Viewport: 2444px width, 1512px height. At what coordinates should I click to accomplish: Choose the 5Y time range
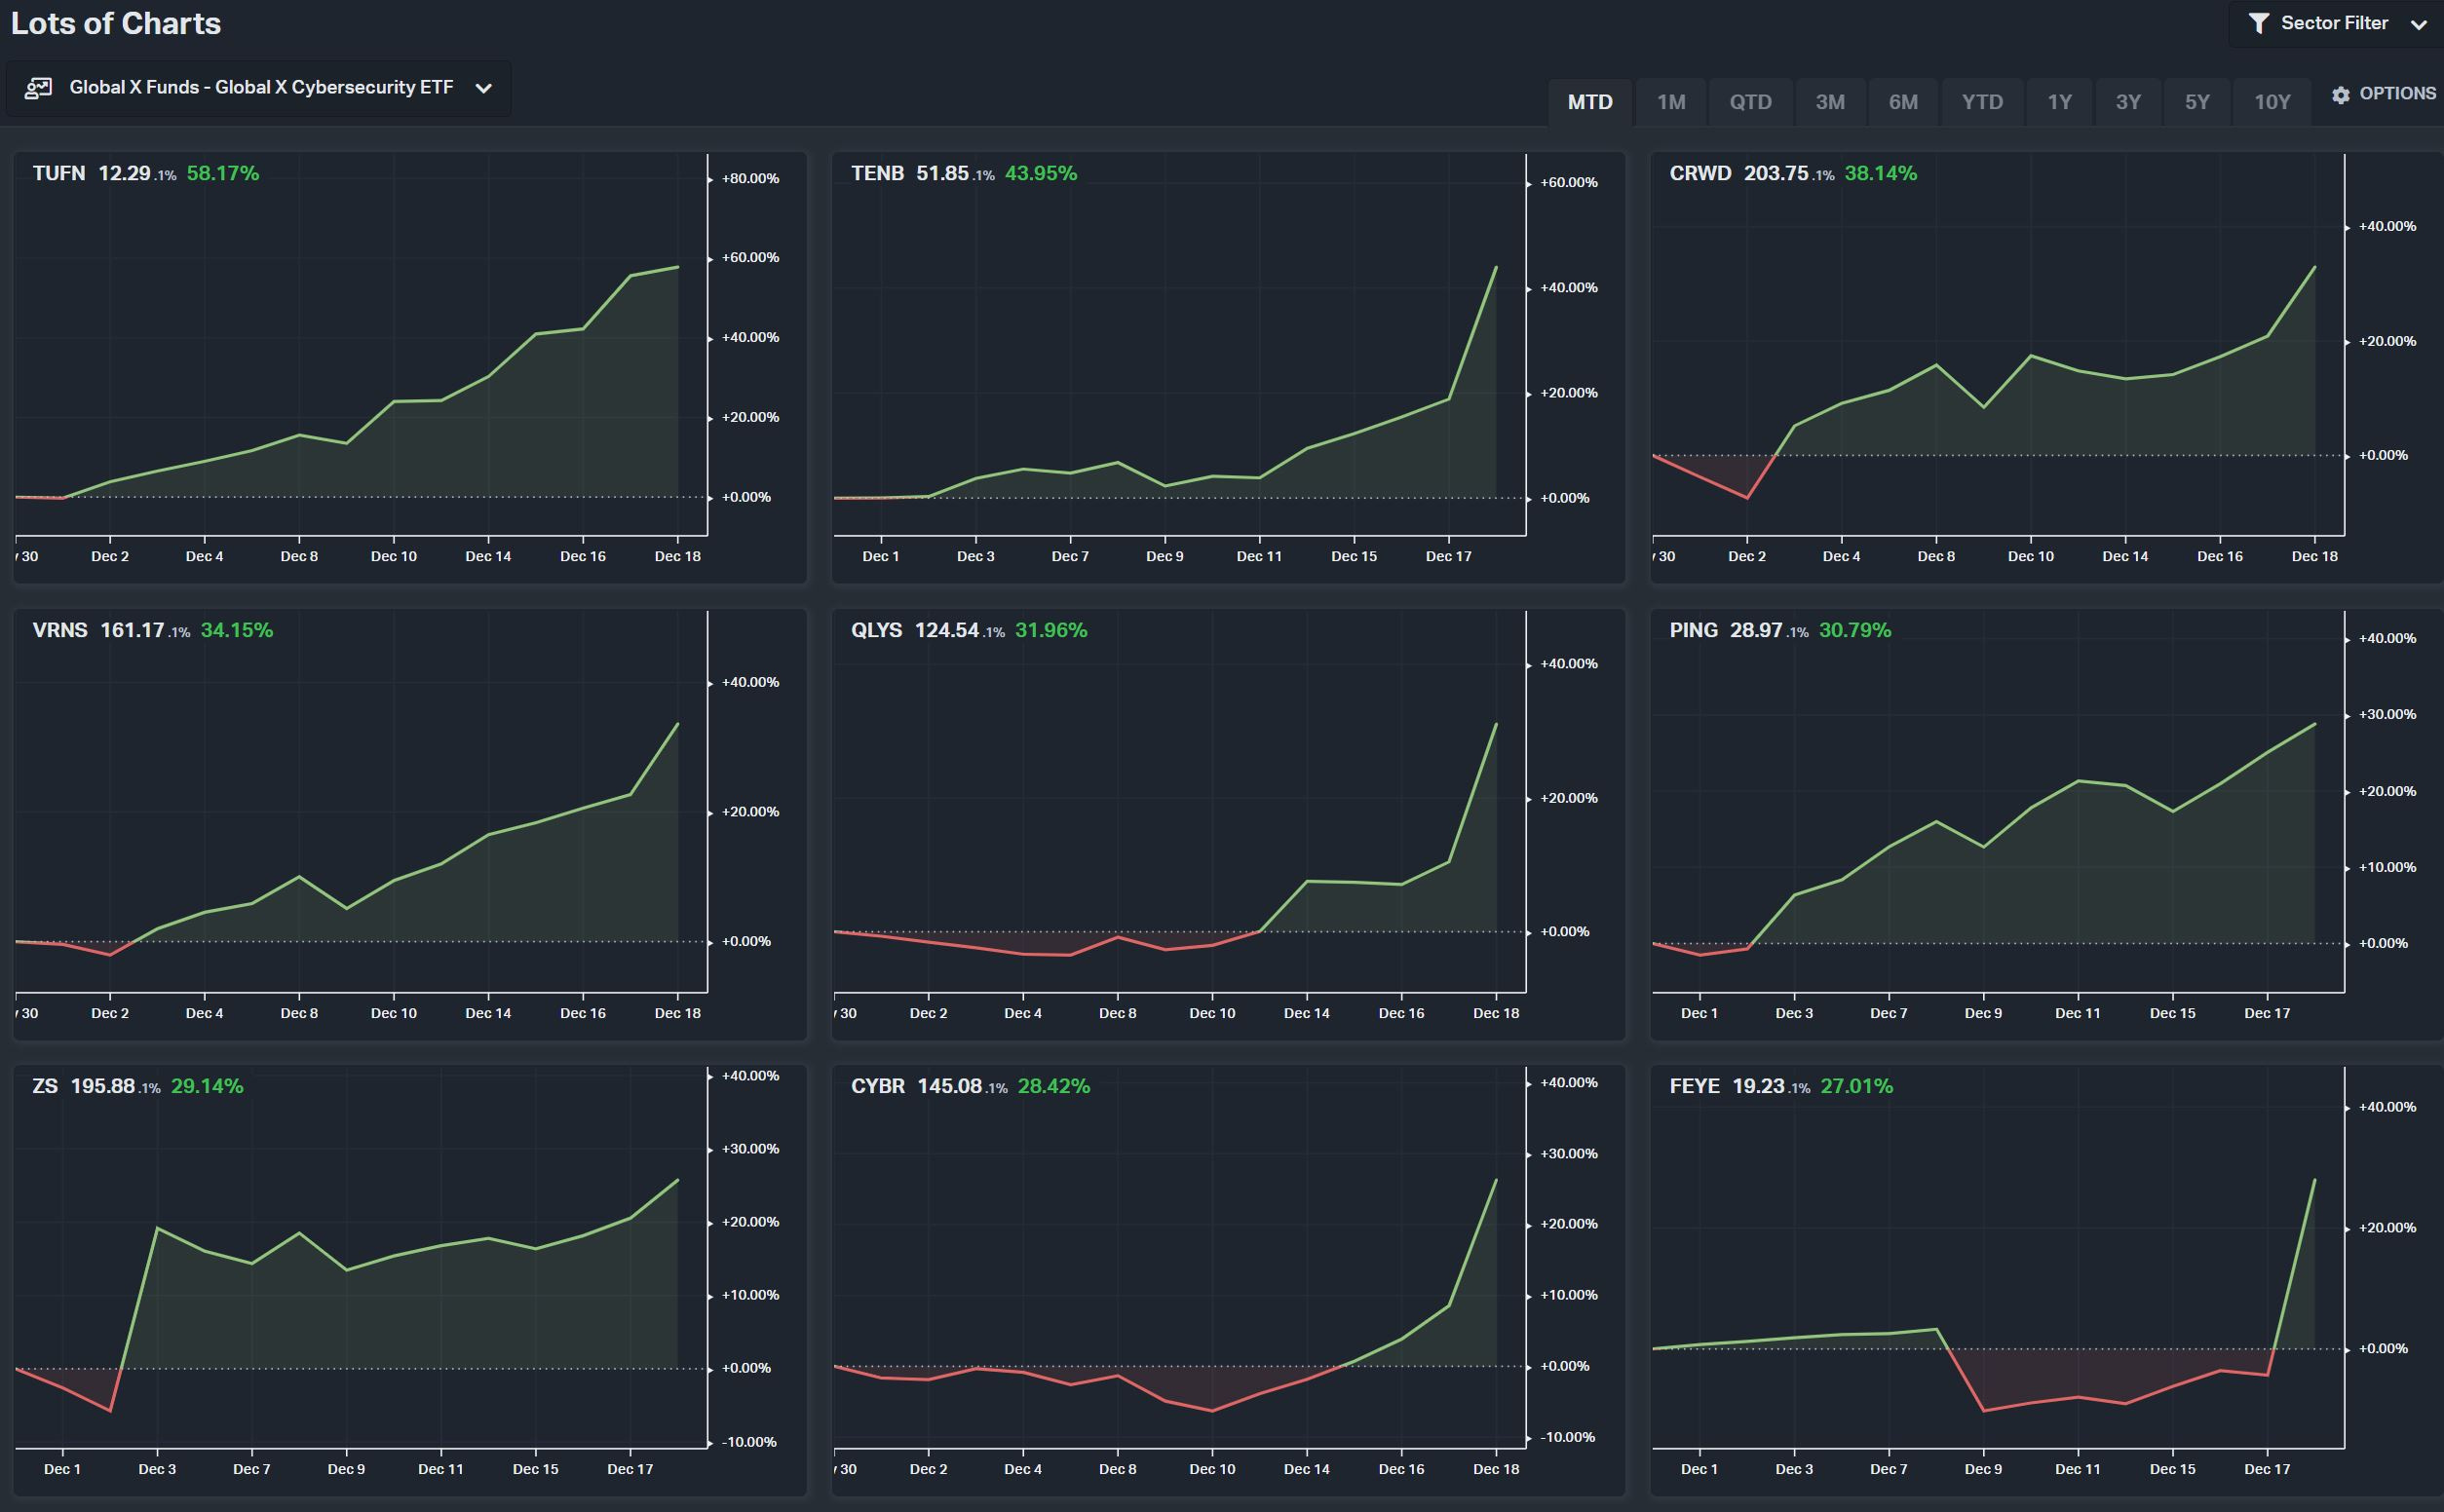coord(2197,102)
